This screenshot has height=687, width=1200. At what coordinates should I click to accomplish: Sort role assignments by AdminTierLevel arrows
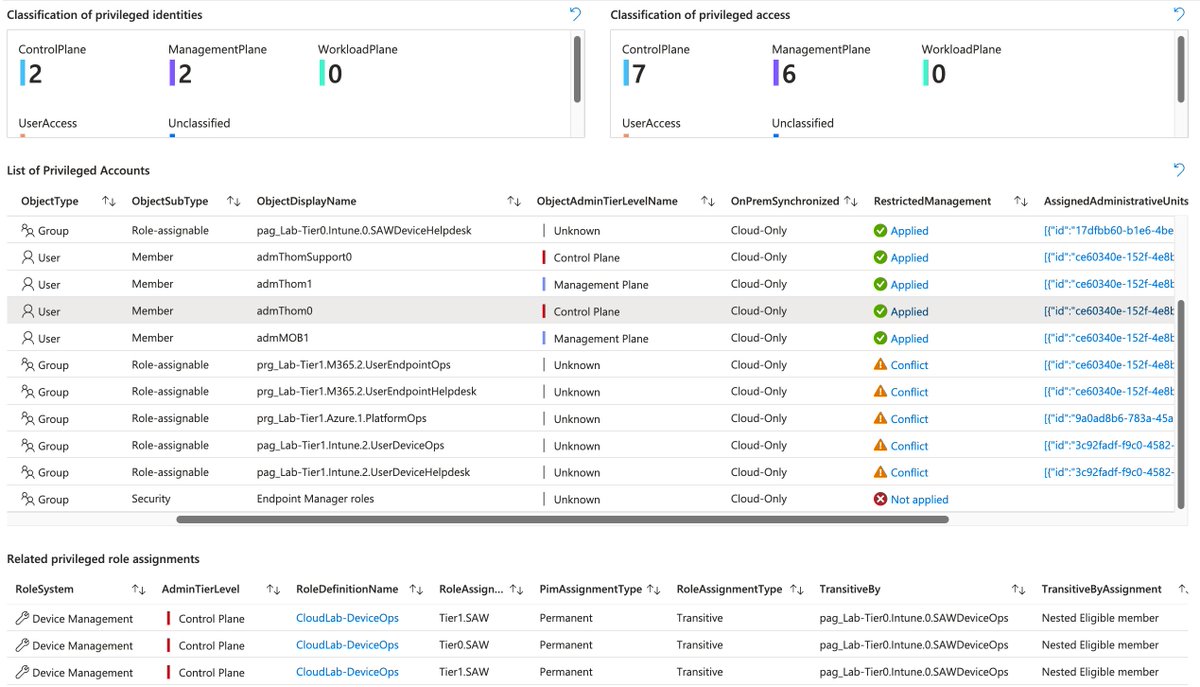(x=273, y=590)
